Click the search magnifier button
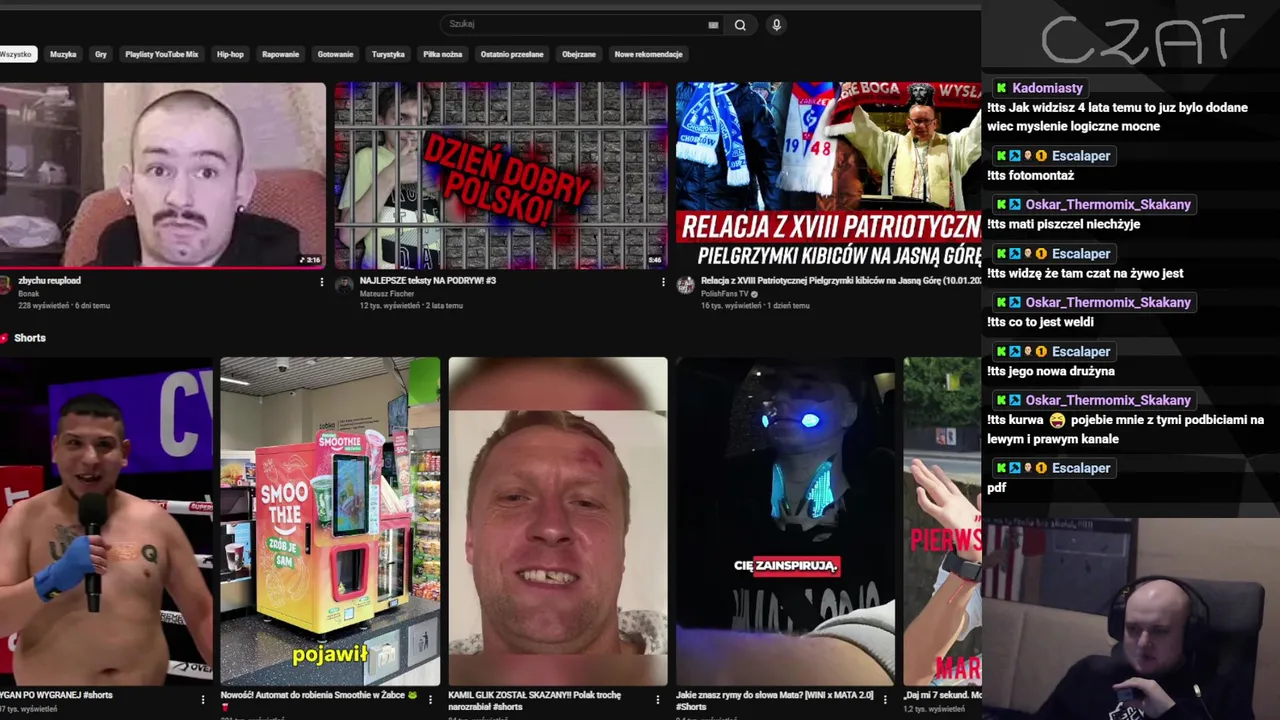 click(x=740, y=25)
